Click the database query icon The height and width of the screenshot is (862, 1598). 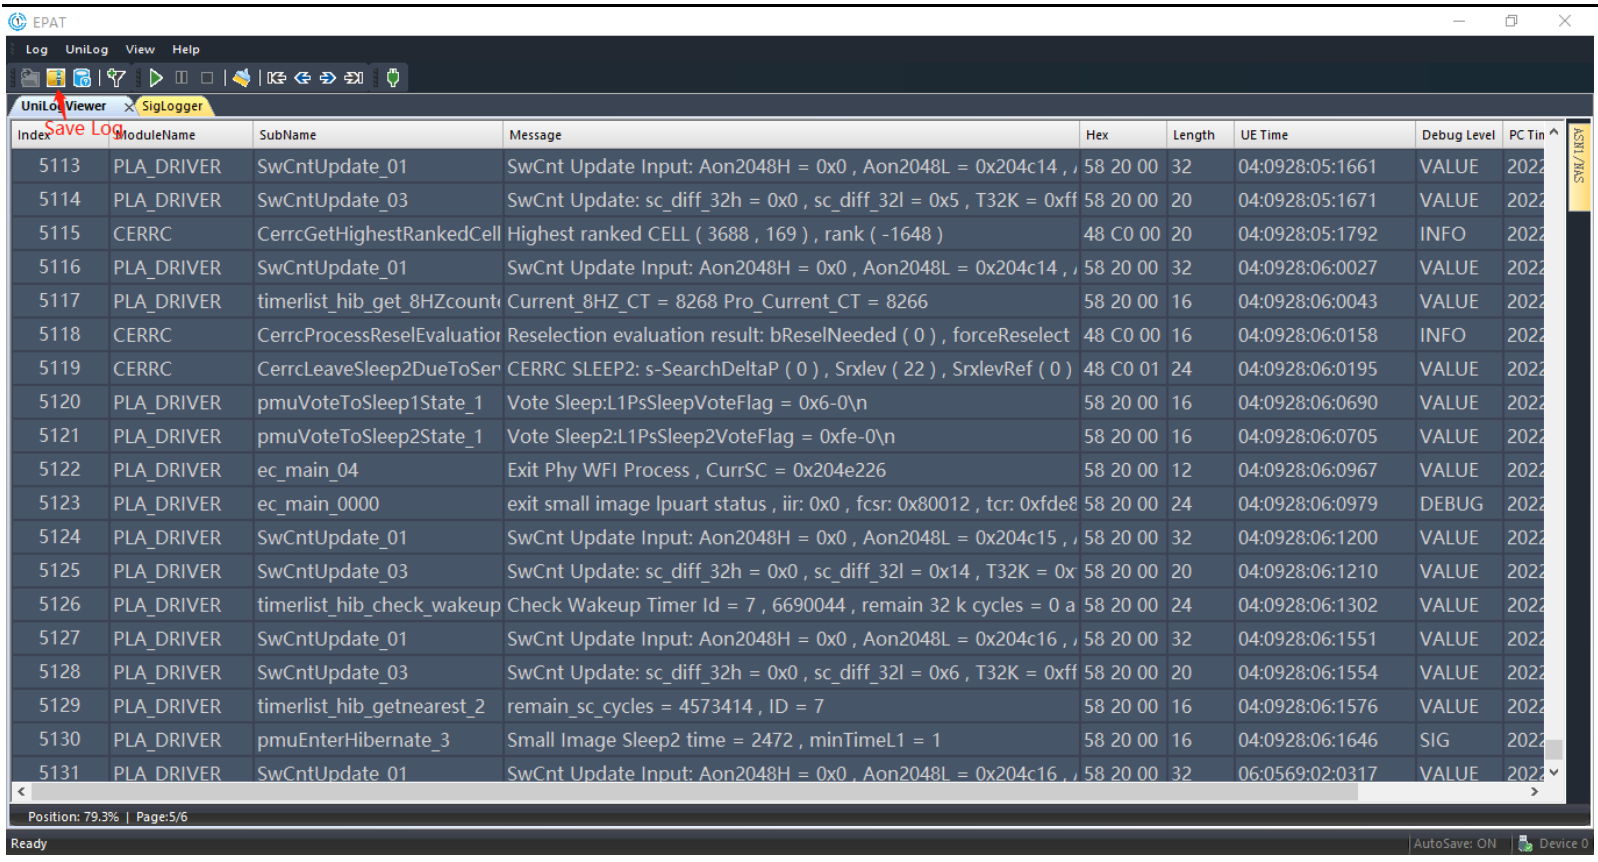(x=82, y=78)
